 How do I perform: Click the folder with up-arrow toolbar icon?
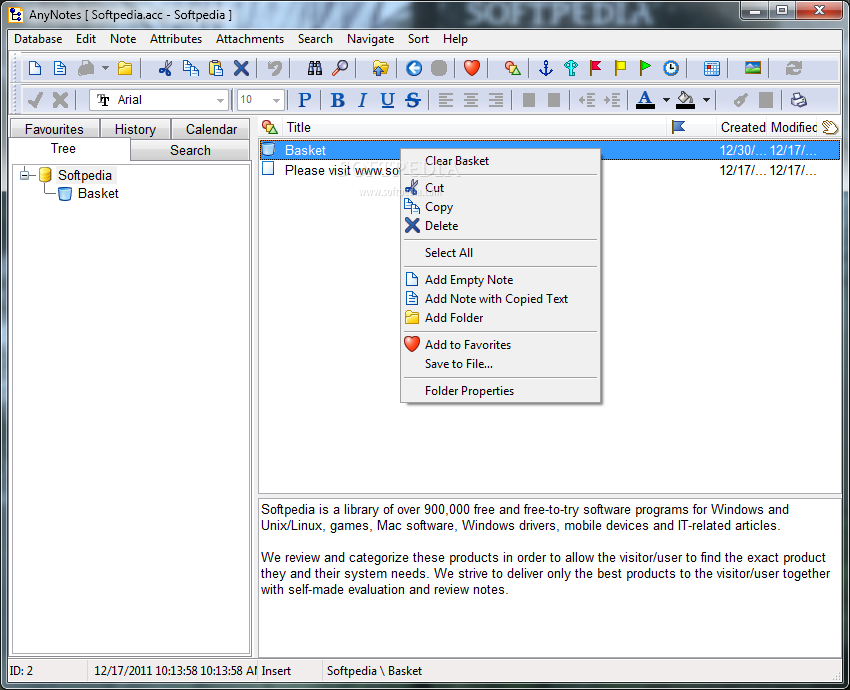[x=381, y=68]
